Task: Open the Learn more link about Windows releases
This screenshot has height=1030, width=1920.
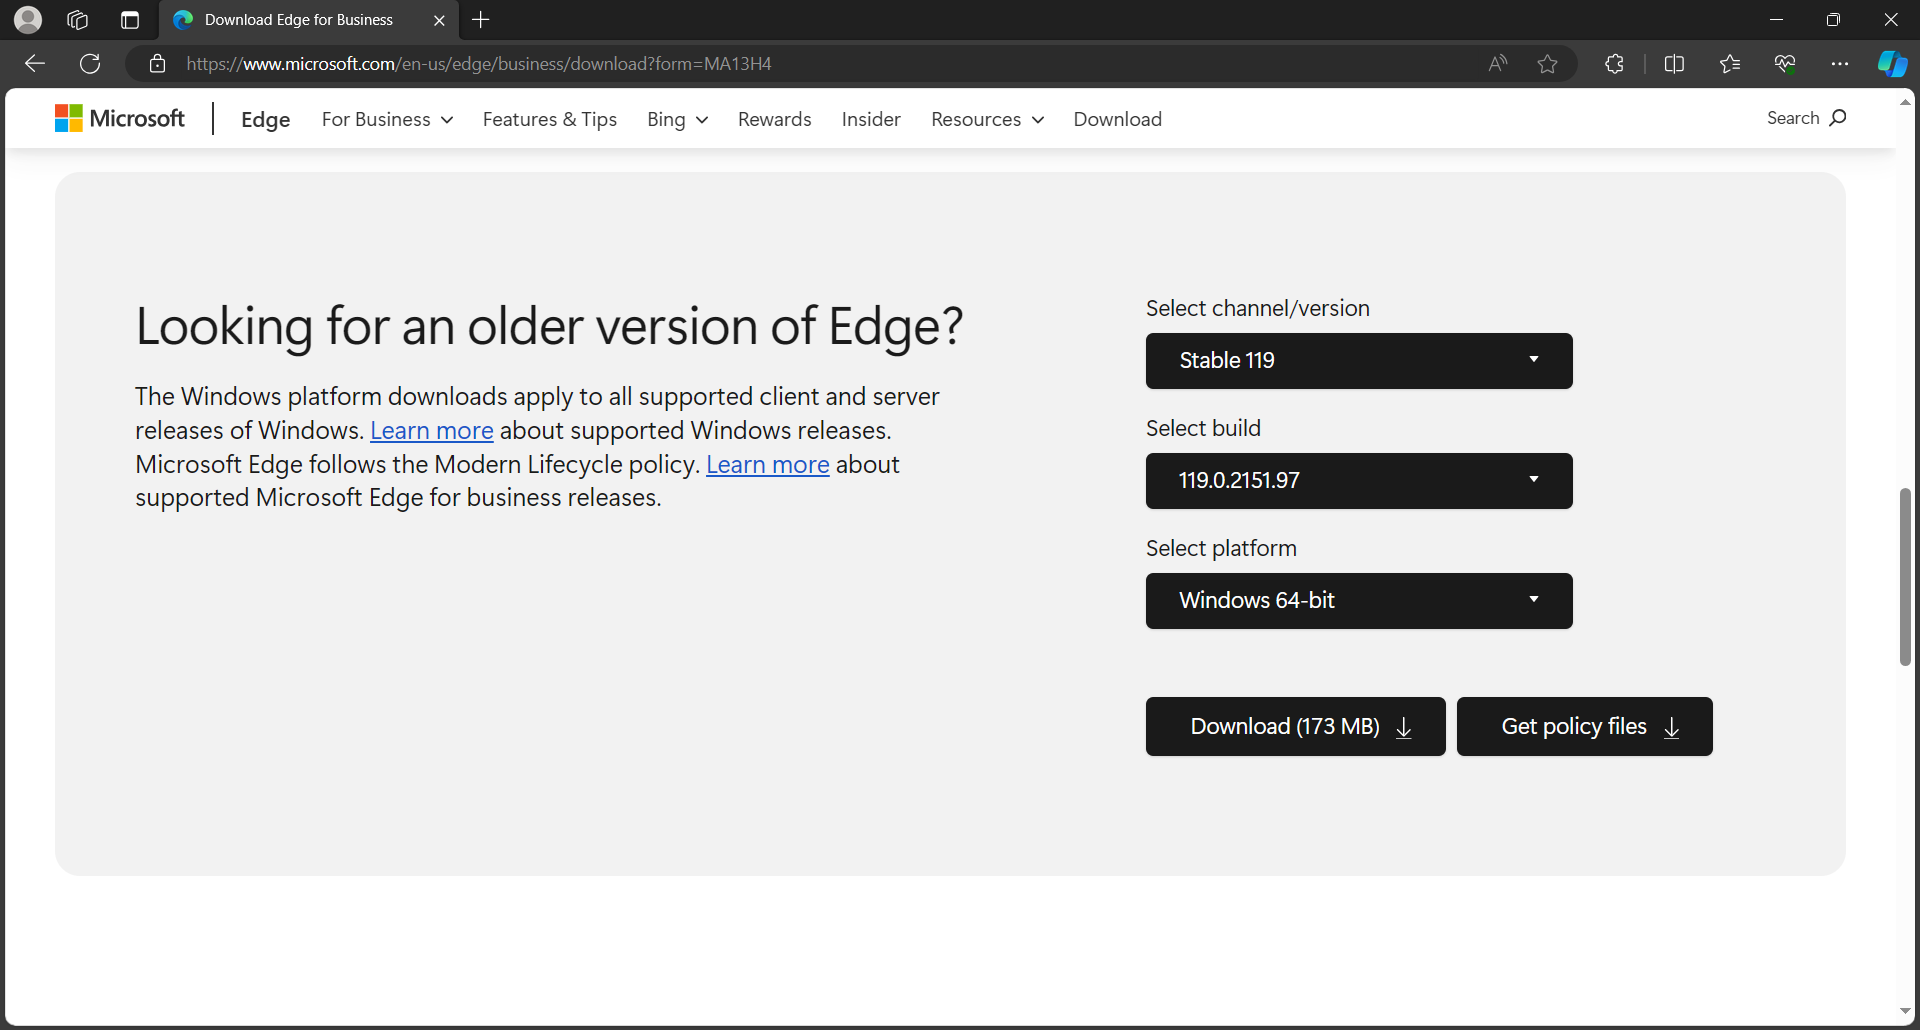Action: [431, 430]
